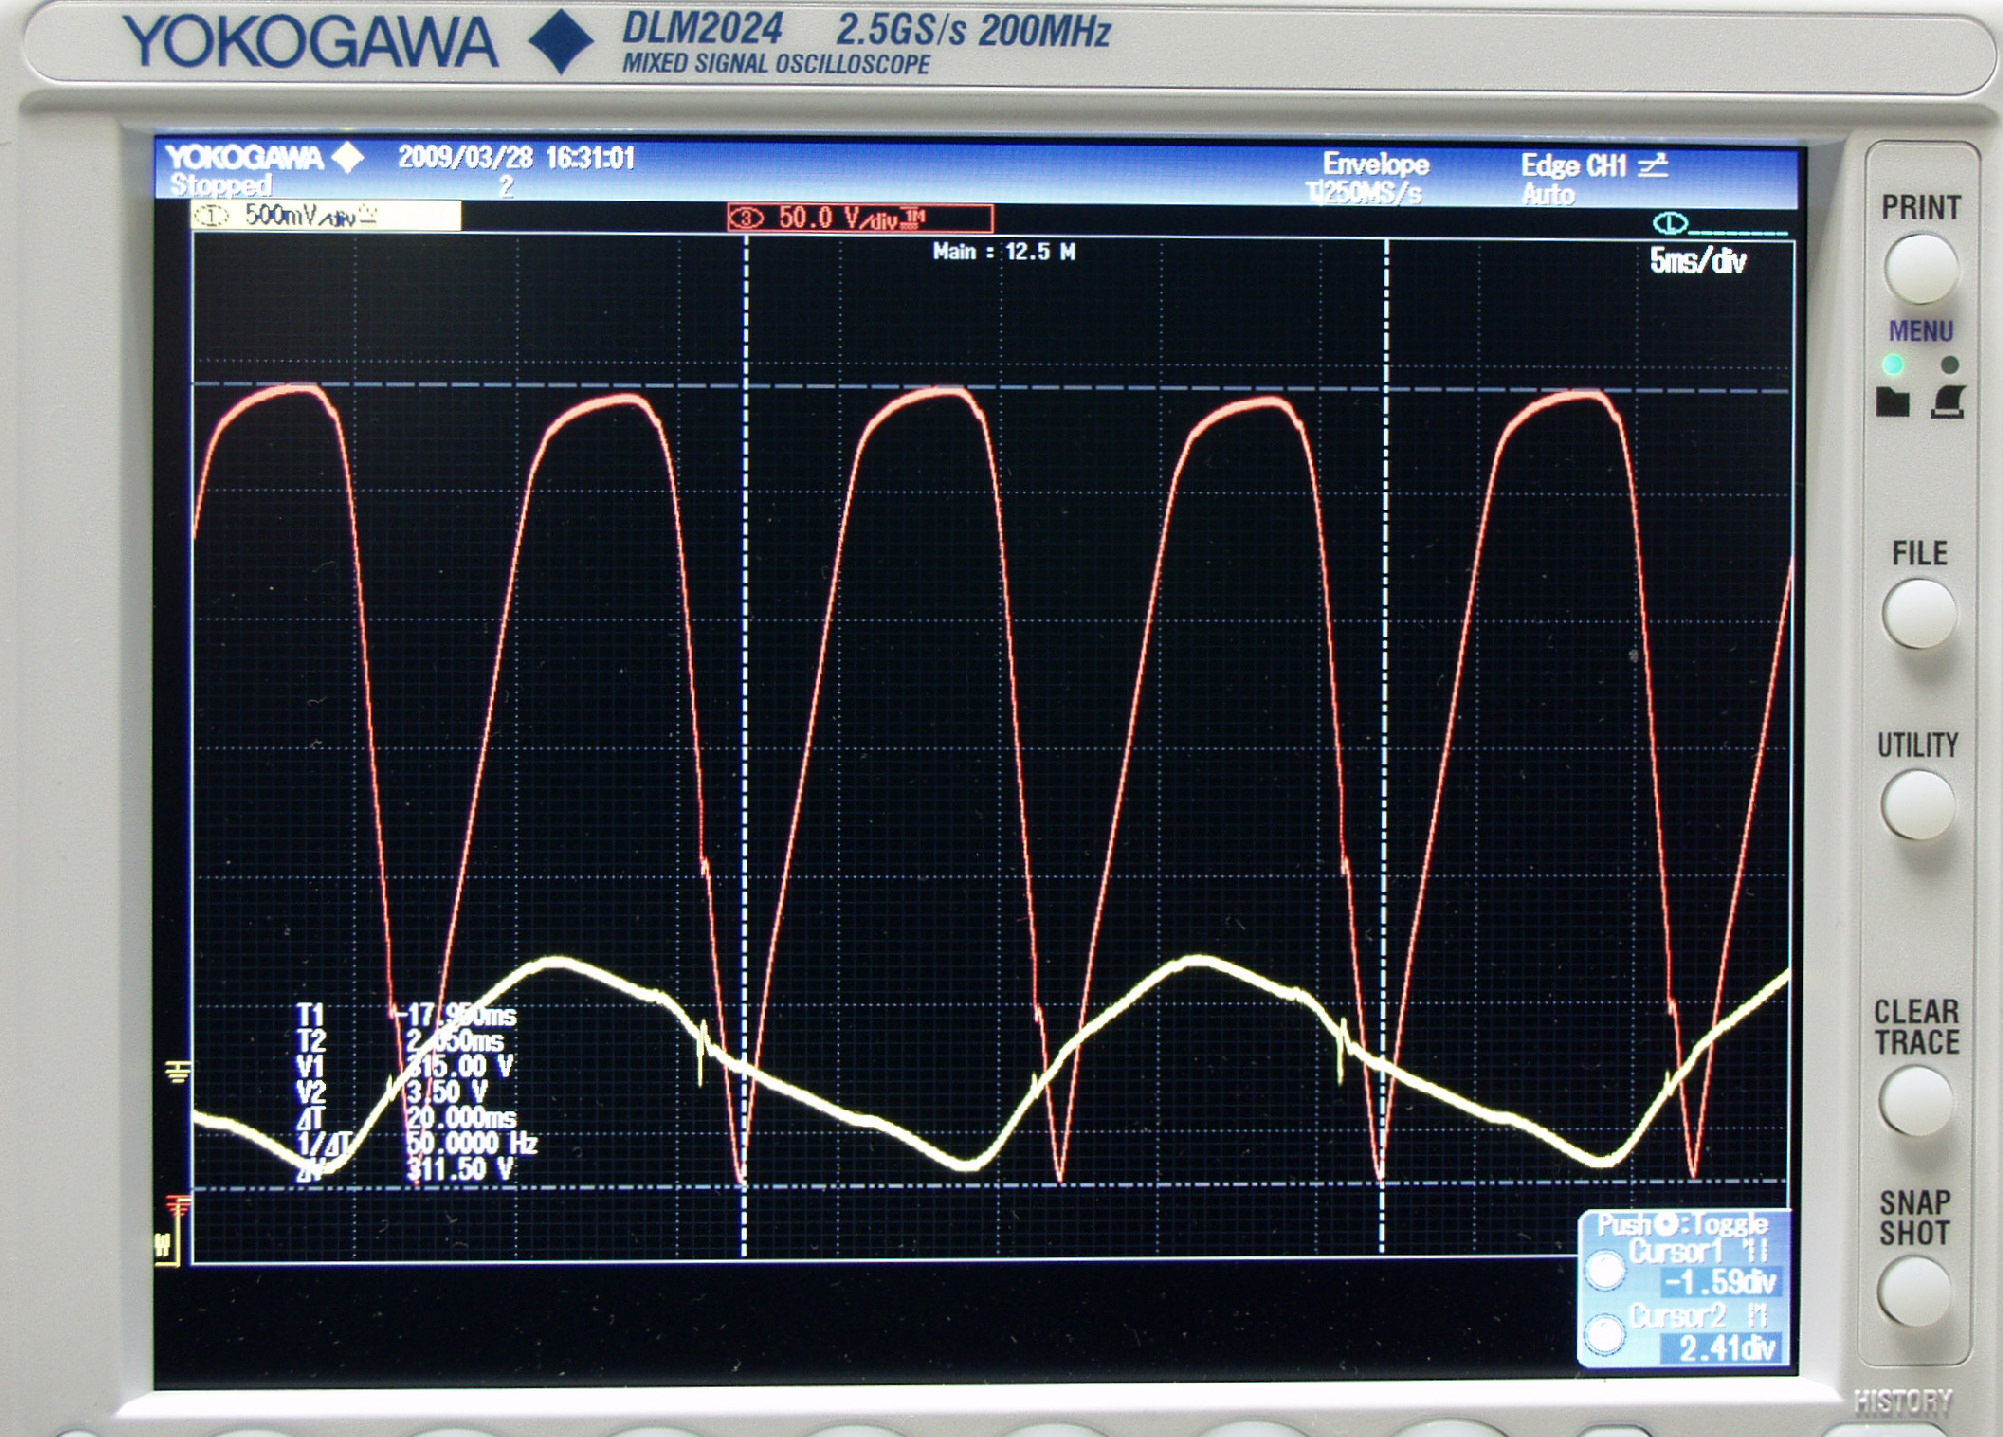Click the edge trigger slope icon

[x=1653, y=165]
